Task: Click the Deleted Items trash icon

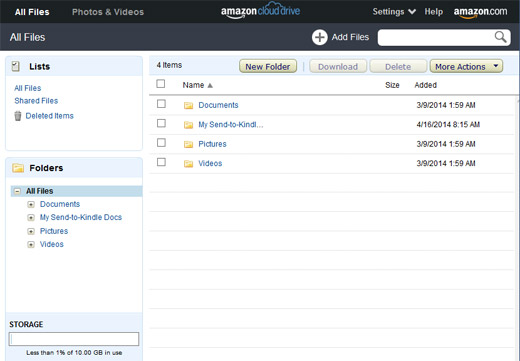Action: [18, 116]
